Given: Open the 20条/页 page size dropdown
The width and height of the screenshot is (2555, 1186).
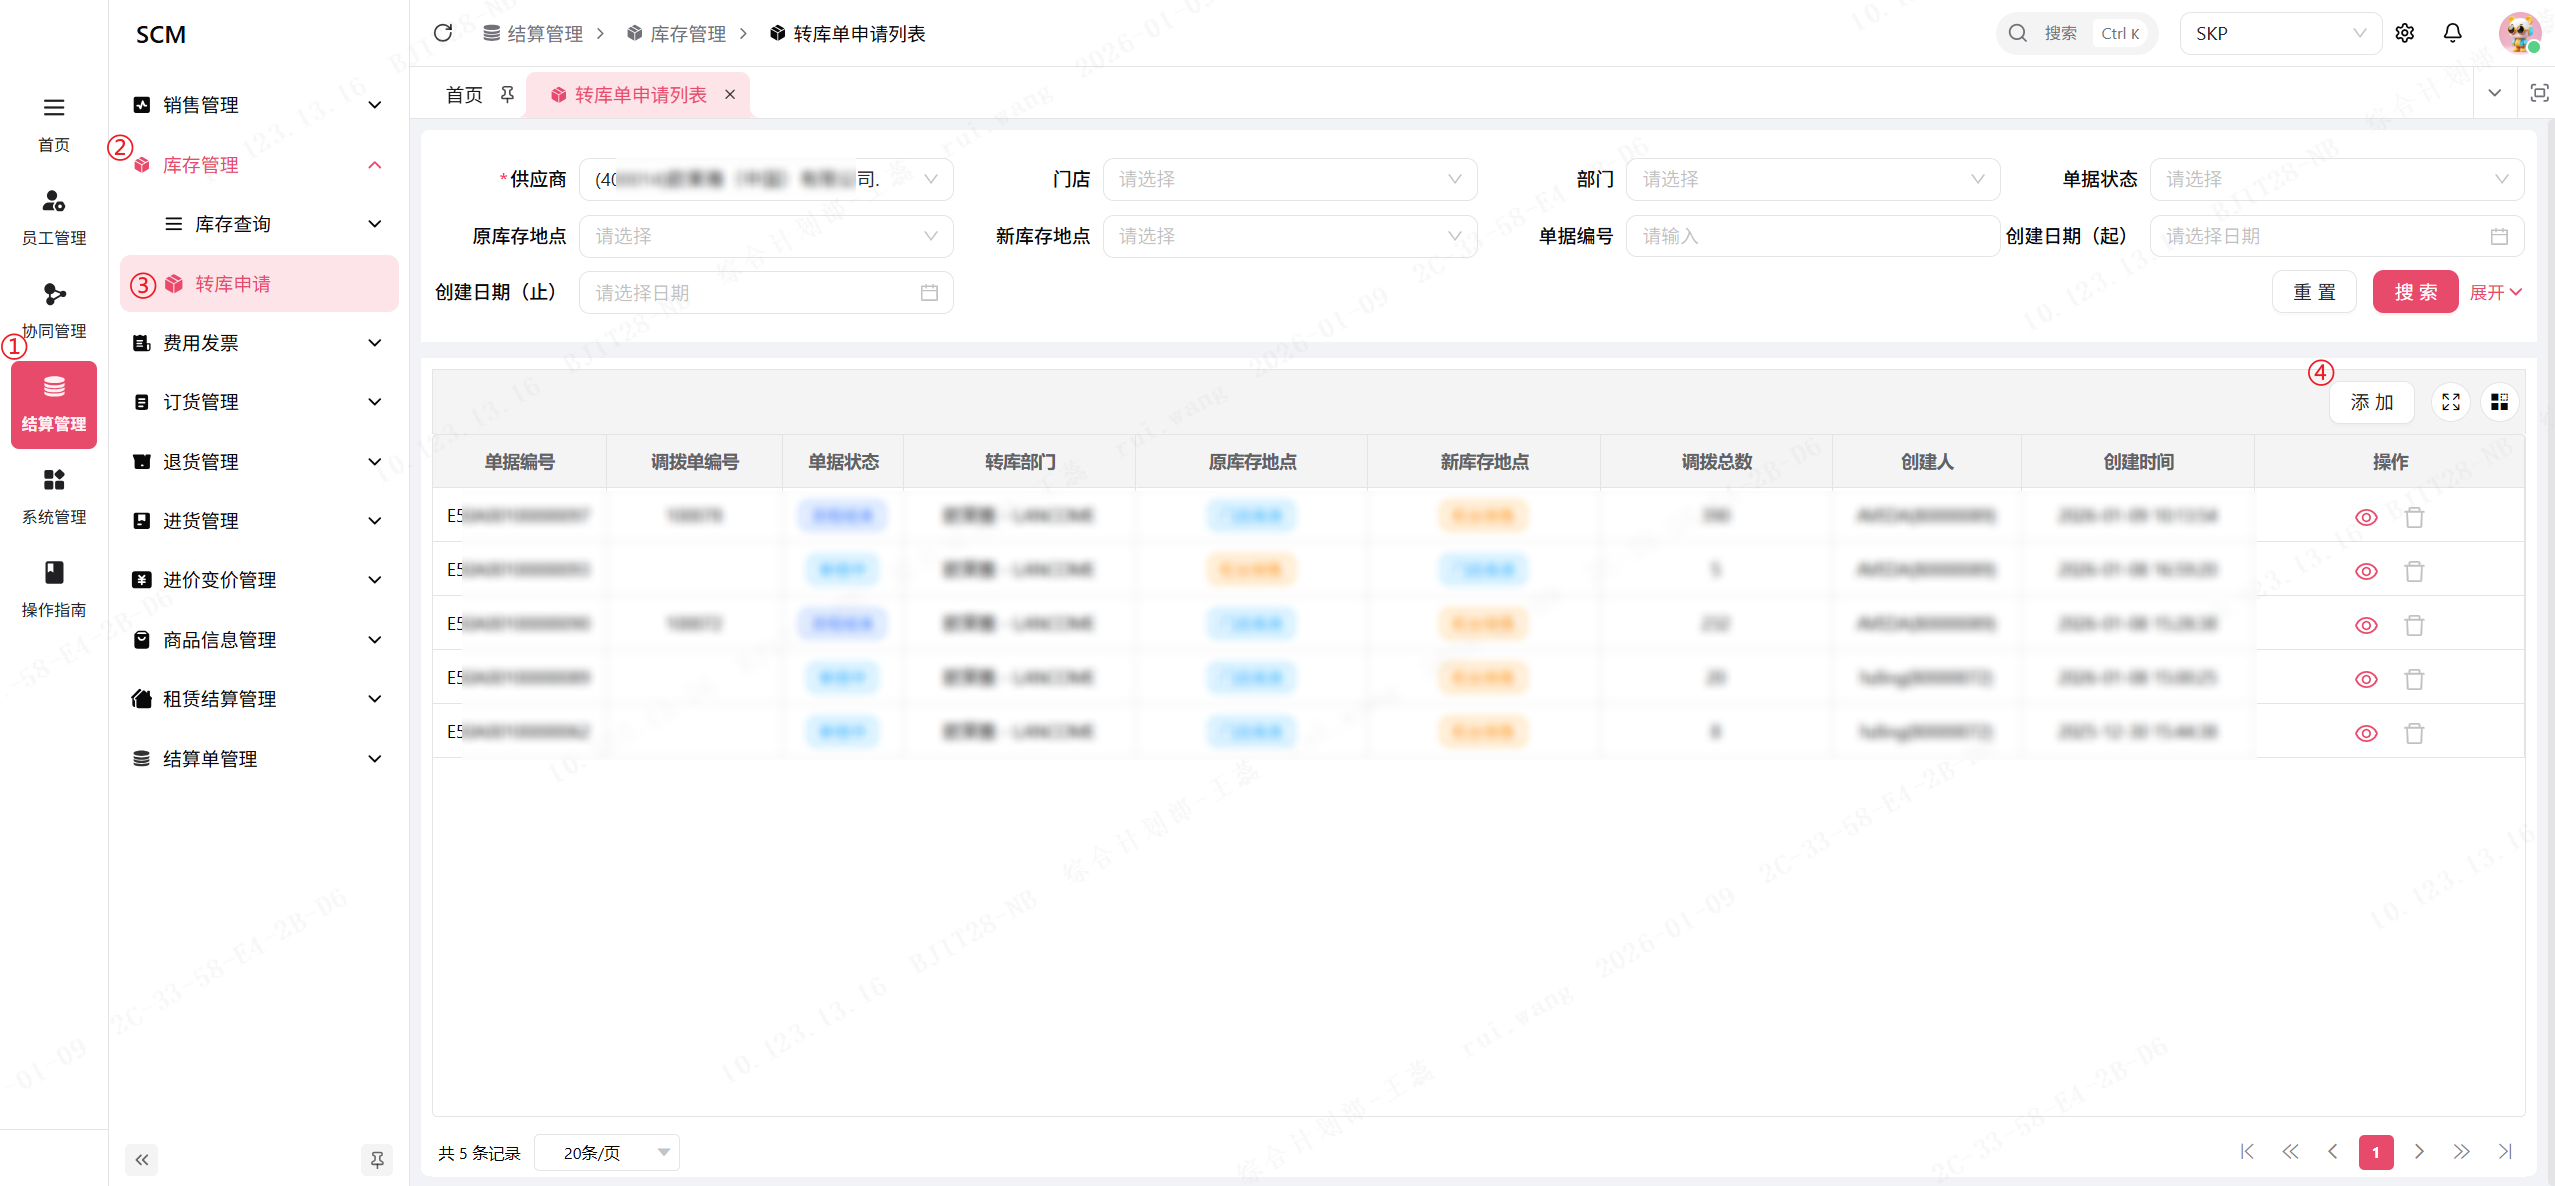Looking at the screenshot, I should pos(607,1152).
